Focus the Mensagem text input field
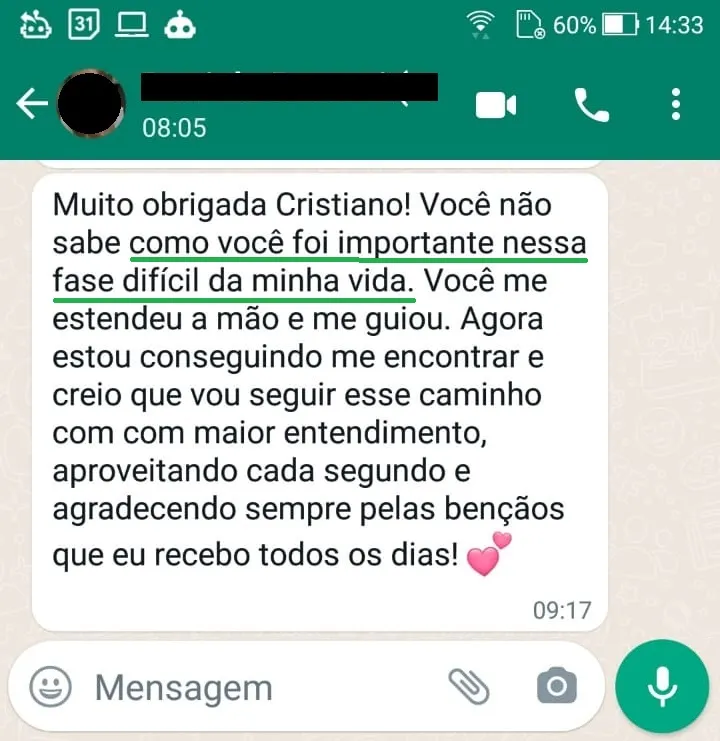This screenshot has height=741, width=720. tap(265, 688)
